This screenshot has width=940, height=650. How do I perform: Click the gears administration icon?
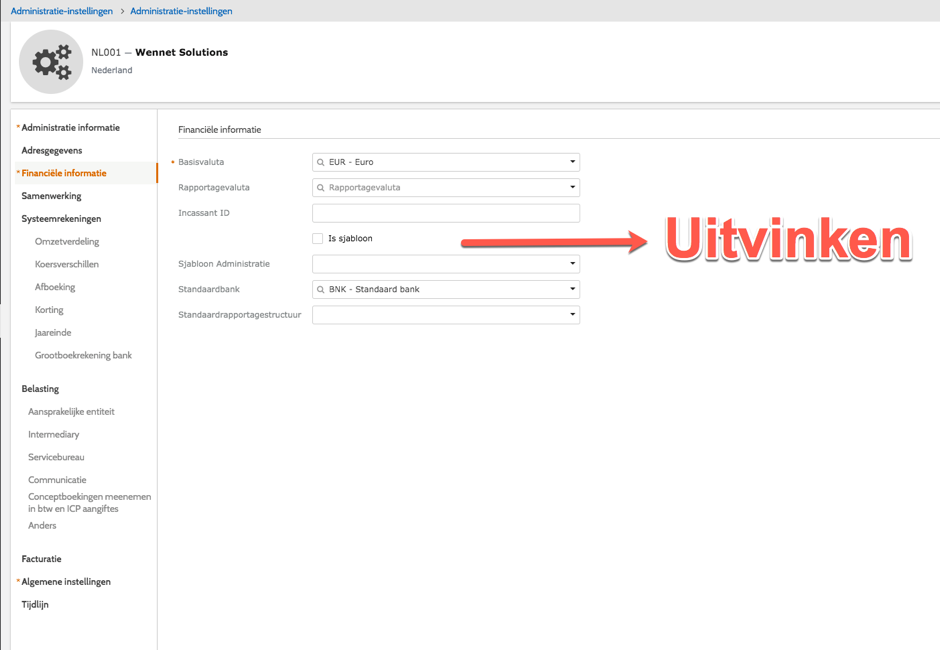pos(51,62)
